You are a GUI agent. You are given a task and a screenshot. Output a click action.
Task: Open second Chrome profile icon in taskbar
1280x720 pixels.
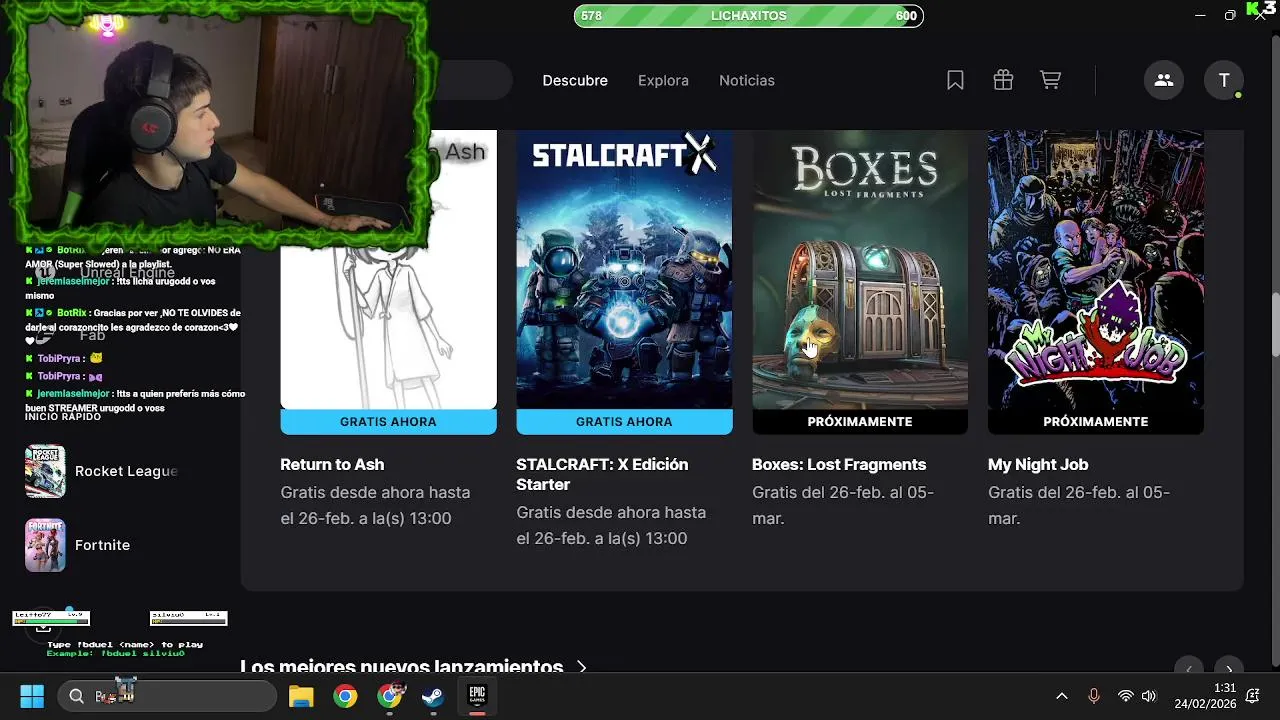(x=390, y=696)
